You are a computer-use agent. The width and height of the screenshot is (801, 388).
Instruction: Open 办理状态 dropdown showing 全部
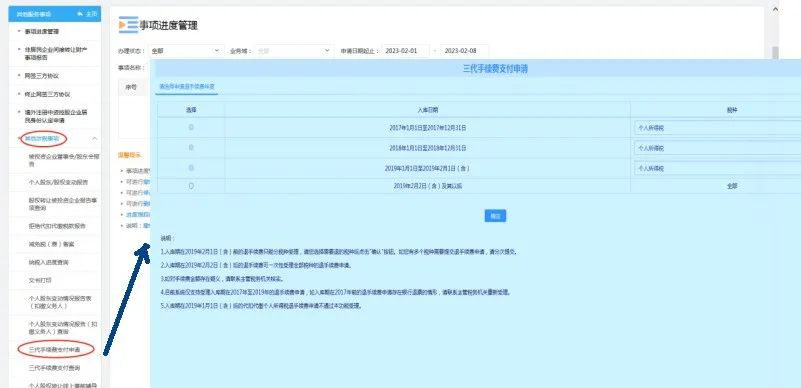coord(185,51)
